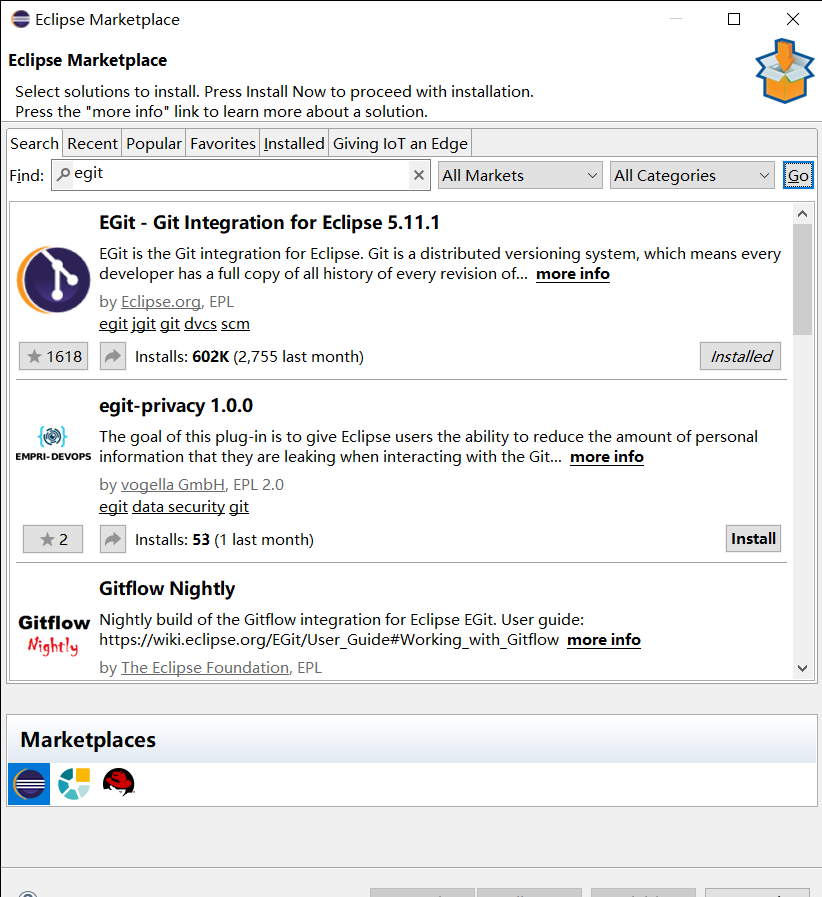Open the Favorites tab
The image size is (822, 897).
(223, 143)
